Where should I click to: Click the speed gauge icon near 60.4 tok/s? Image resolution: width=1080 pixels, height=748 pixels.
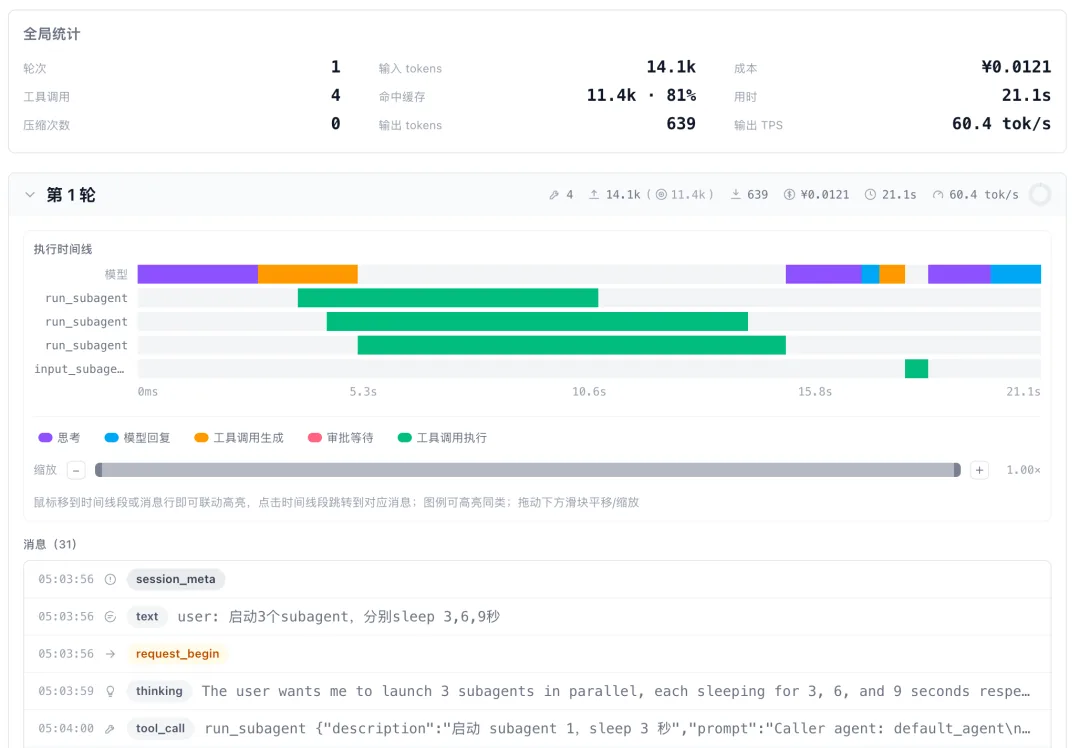pyautogui.click(x=937, y=195)
